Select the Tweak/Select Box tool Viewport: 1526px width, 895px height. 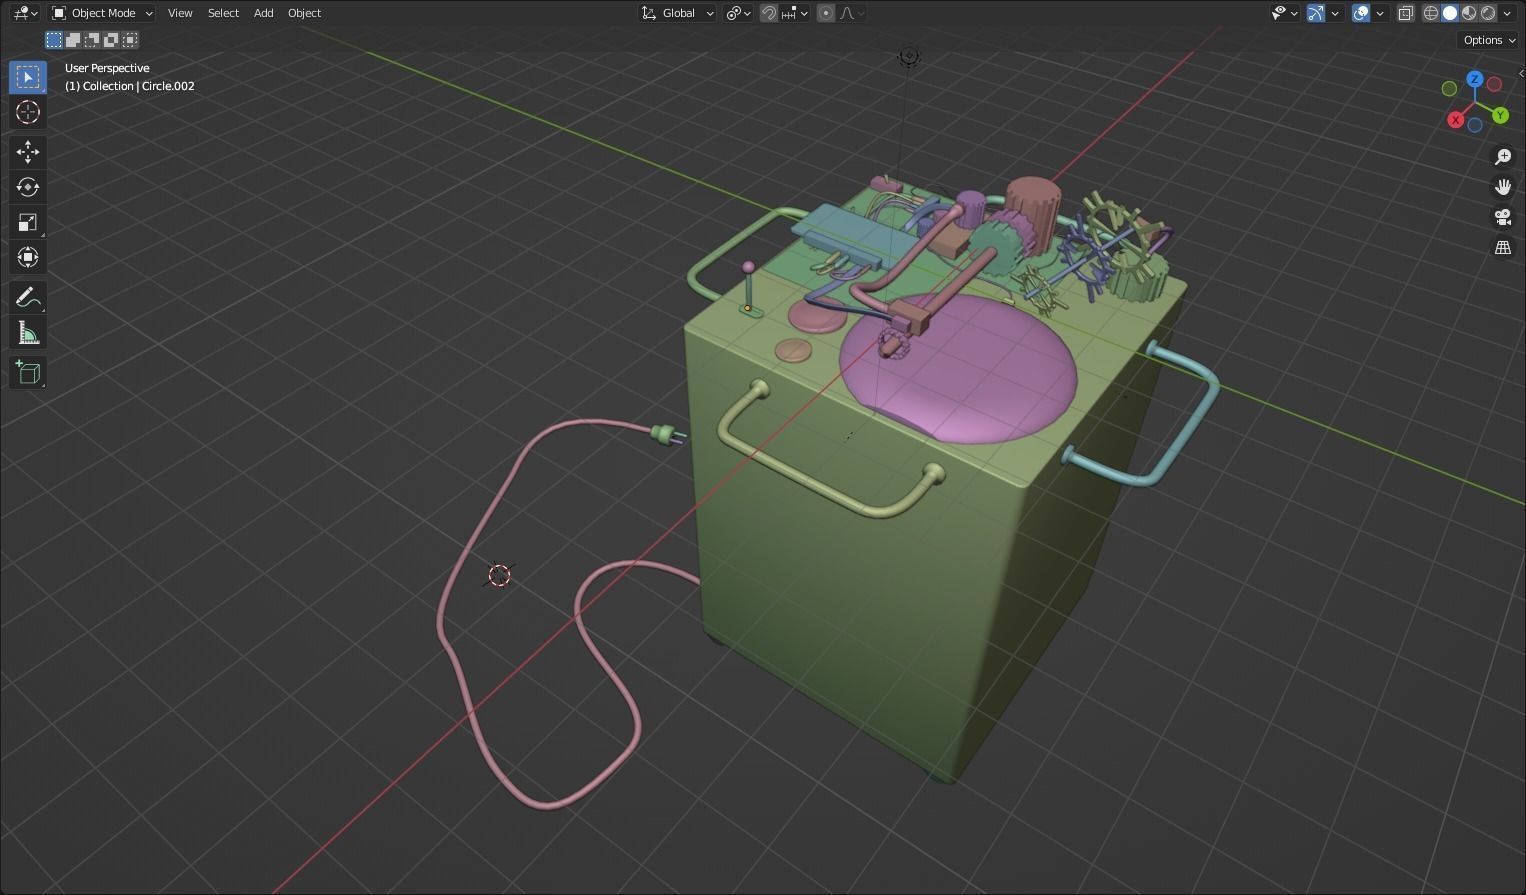point(27,76)
